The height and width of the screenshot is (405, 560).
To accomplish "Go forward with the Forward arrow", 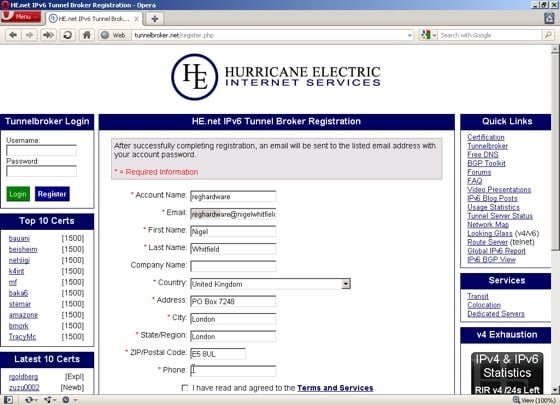I will point(30,35).
